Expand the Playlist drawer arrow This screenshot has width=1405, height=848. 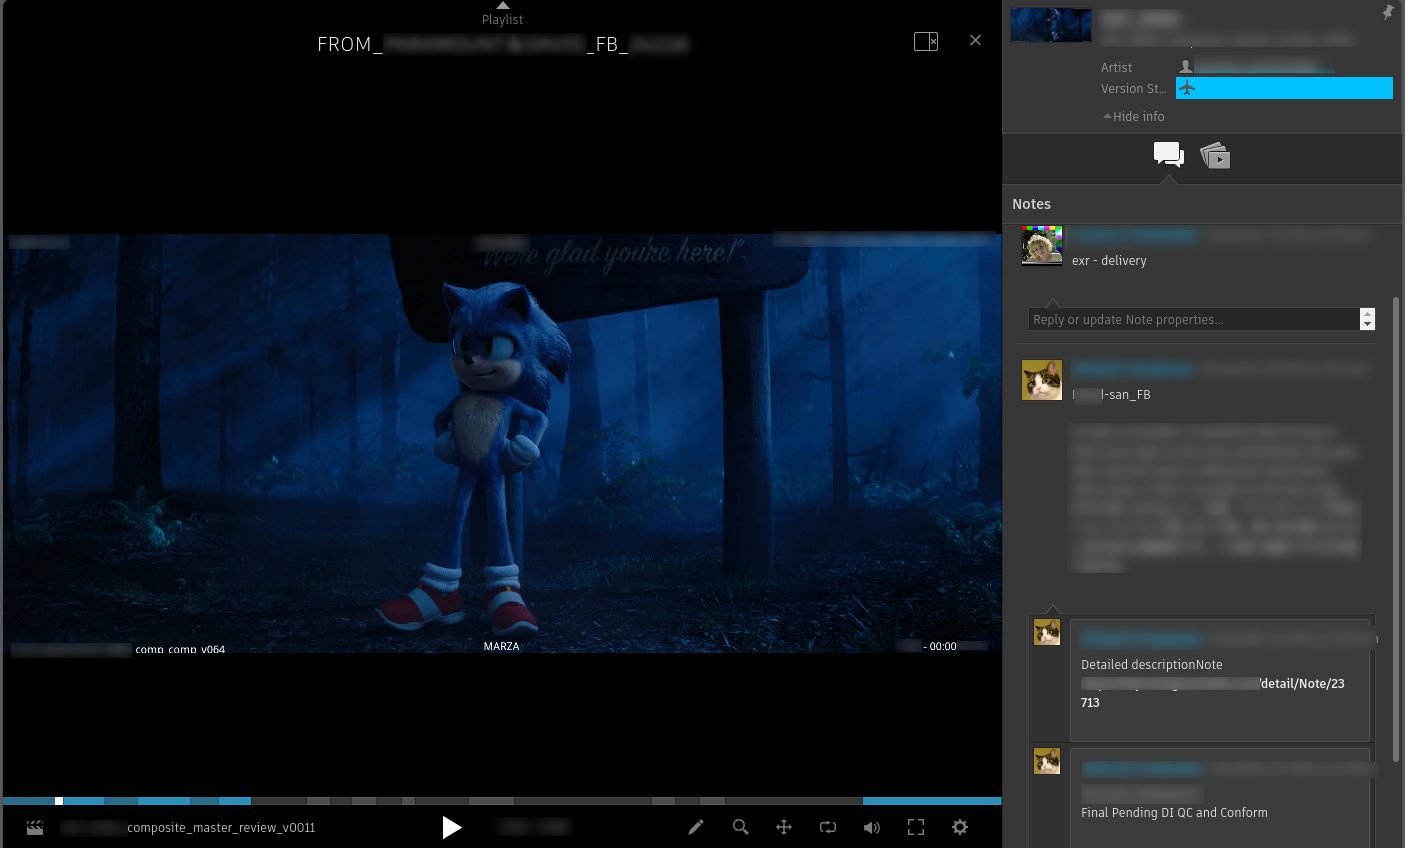503,6
